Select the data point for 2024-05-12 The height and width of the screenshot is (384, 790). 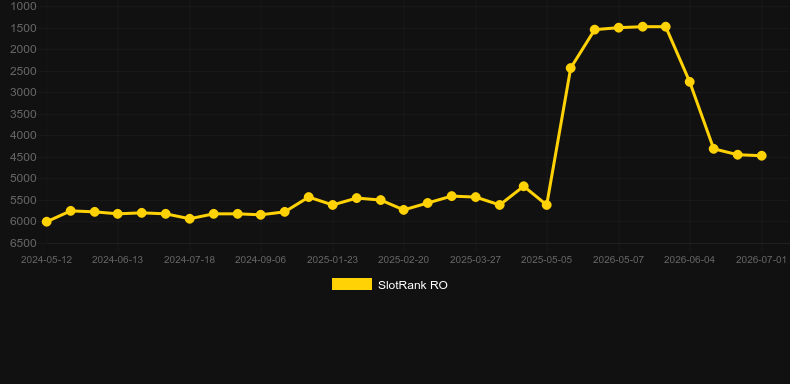pyautogui.click(x=46, y=222)
